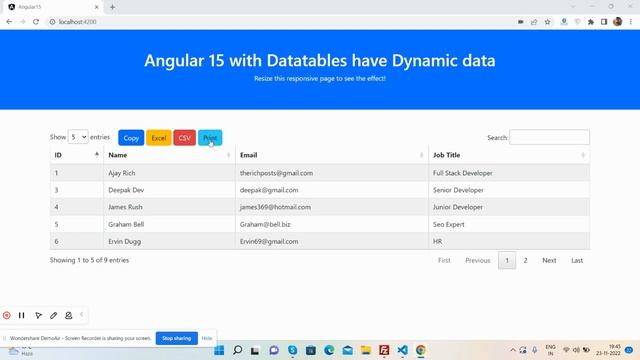The width and height of the screenshot is (640, 360).
Task: Open the blue download extension icon
Action: click(564, 22)
